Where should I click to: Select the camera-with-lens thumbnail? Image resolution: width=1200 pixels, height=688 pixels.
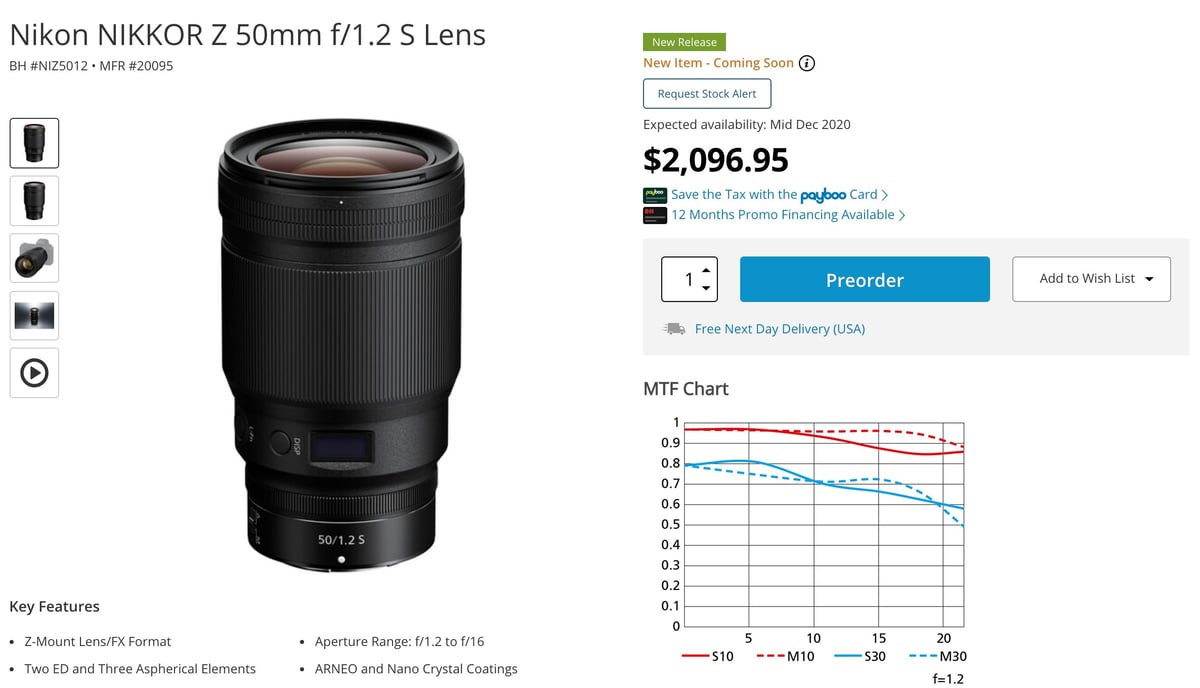33,258
